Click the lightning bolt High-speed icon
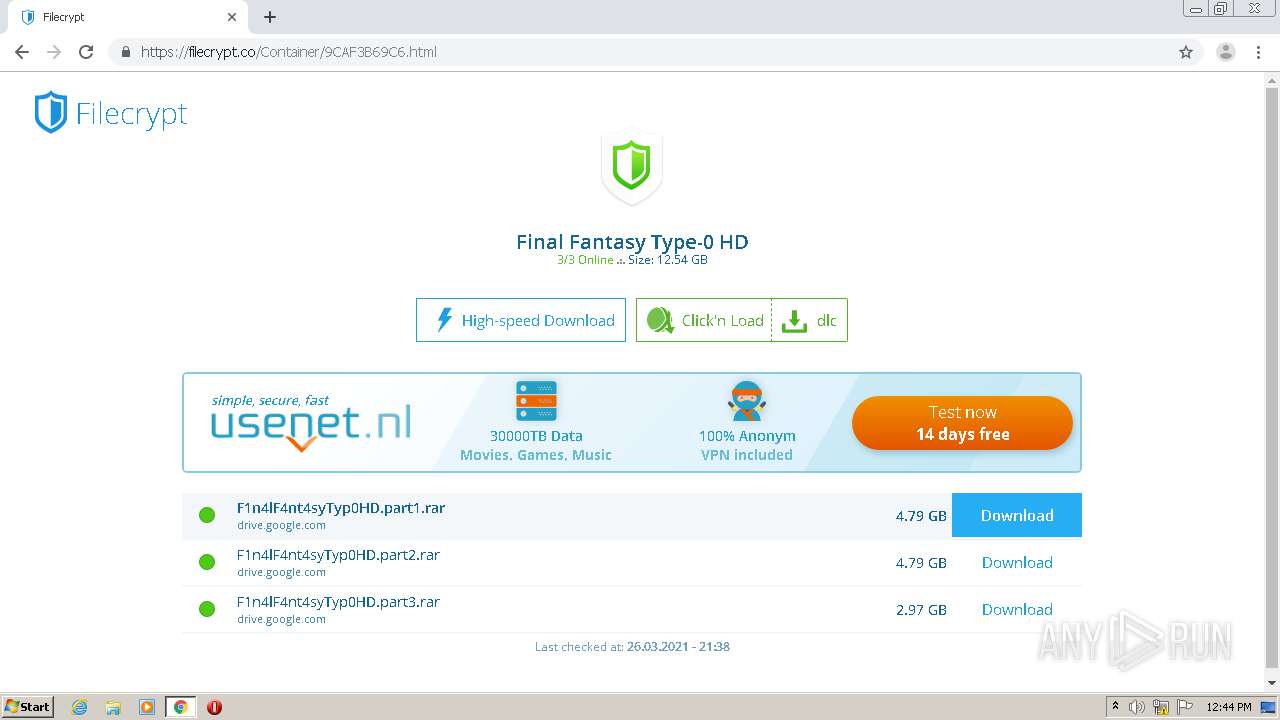Viewport: 1280px width, 720px height. (444, 320)
